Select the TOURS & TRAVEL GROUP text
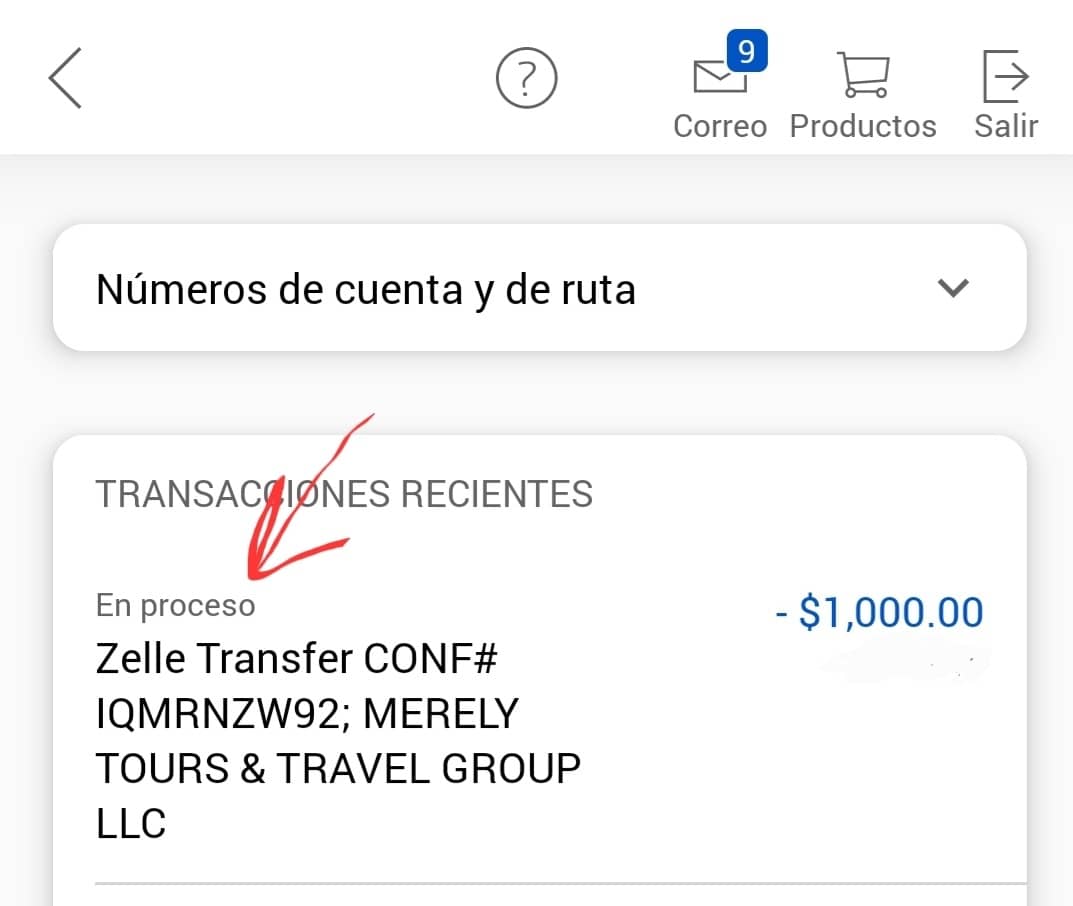 tap(338, 768)
